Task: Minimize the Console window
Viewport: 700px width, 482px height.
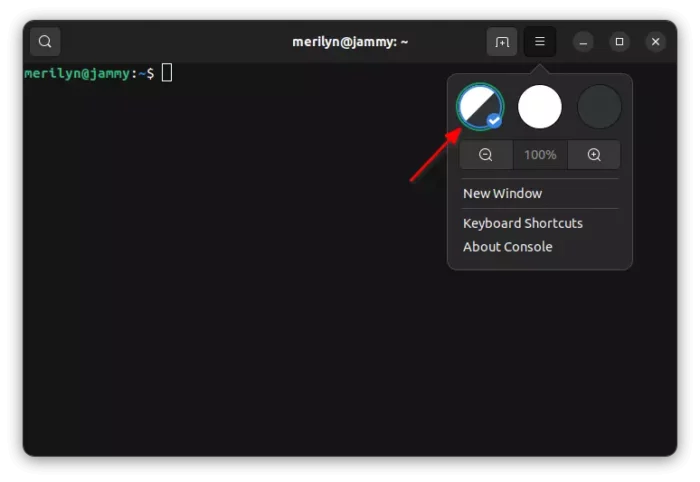Action: tap(583, 42)
